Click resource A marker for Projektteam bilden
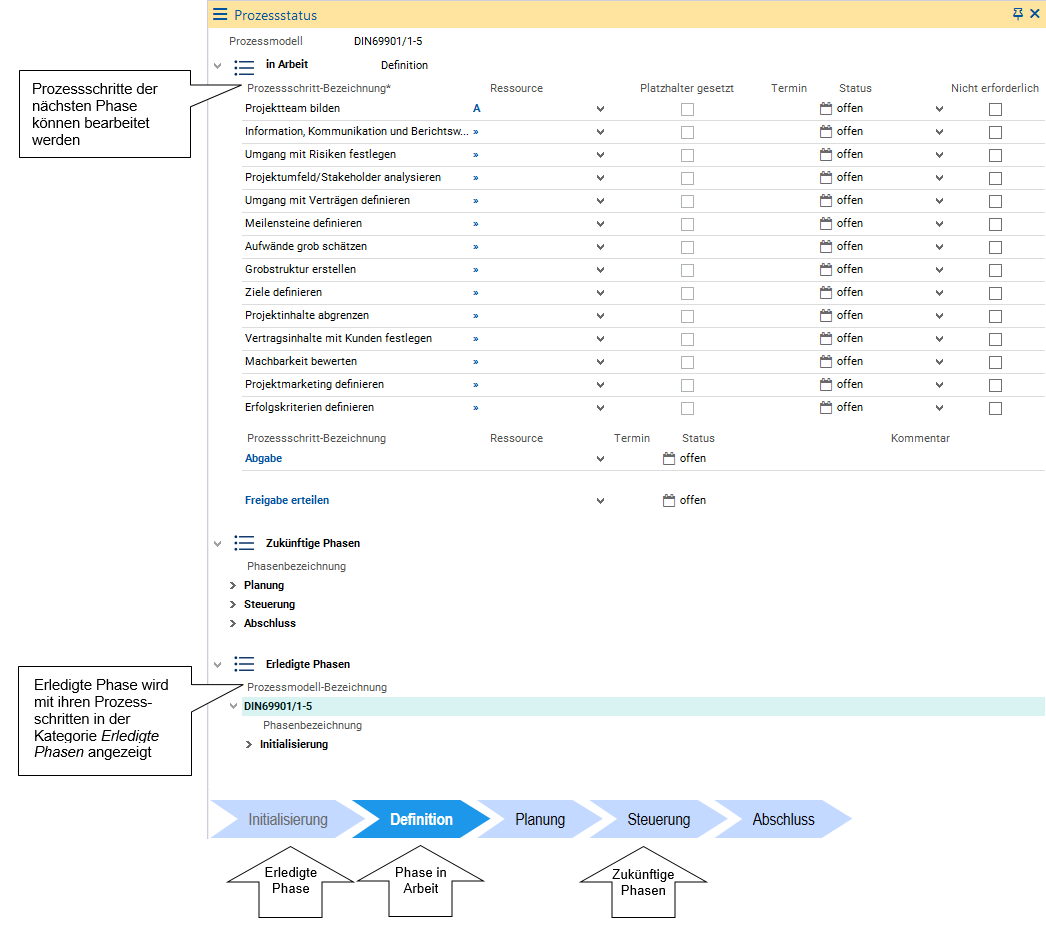This screenshot has height=928, width=1046. (476, 108)
